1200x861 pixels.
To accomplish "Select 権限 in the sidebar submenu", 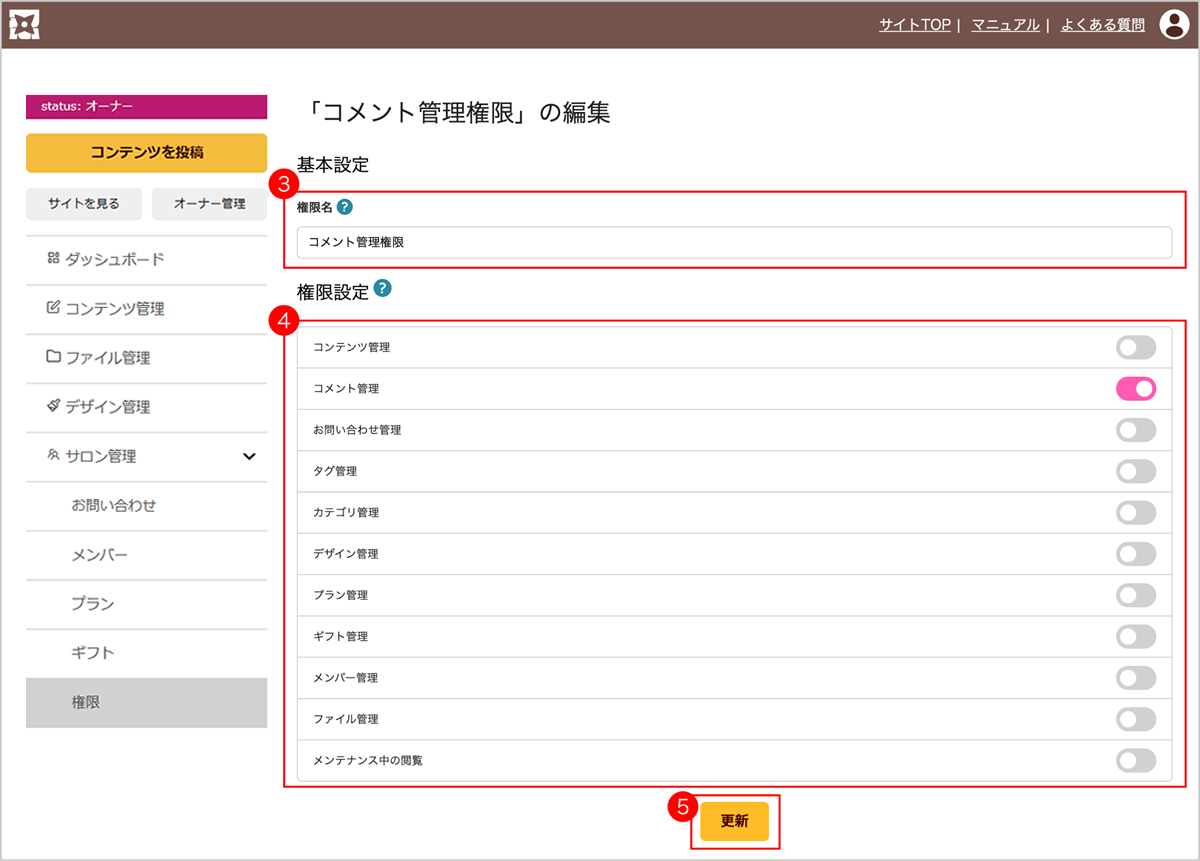I will (86, 703).
